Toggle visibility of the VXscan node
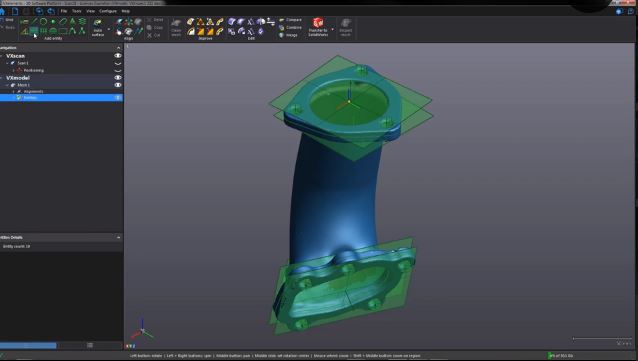This screenshot has width=638, height=361. (118, 56)
